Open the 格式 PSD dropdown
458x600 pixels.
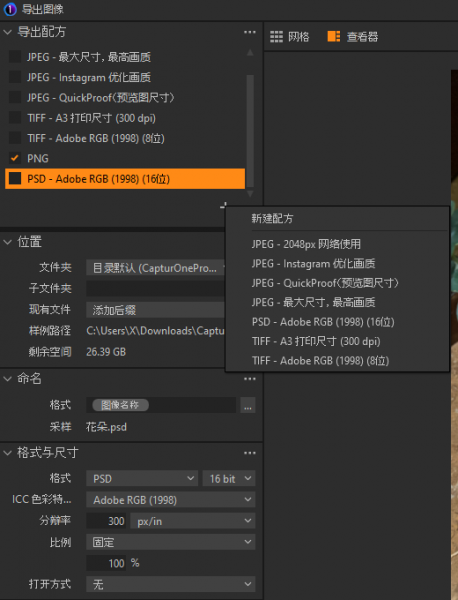pos(142,478)
